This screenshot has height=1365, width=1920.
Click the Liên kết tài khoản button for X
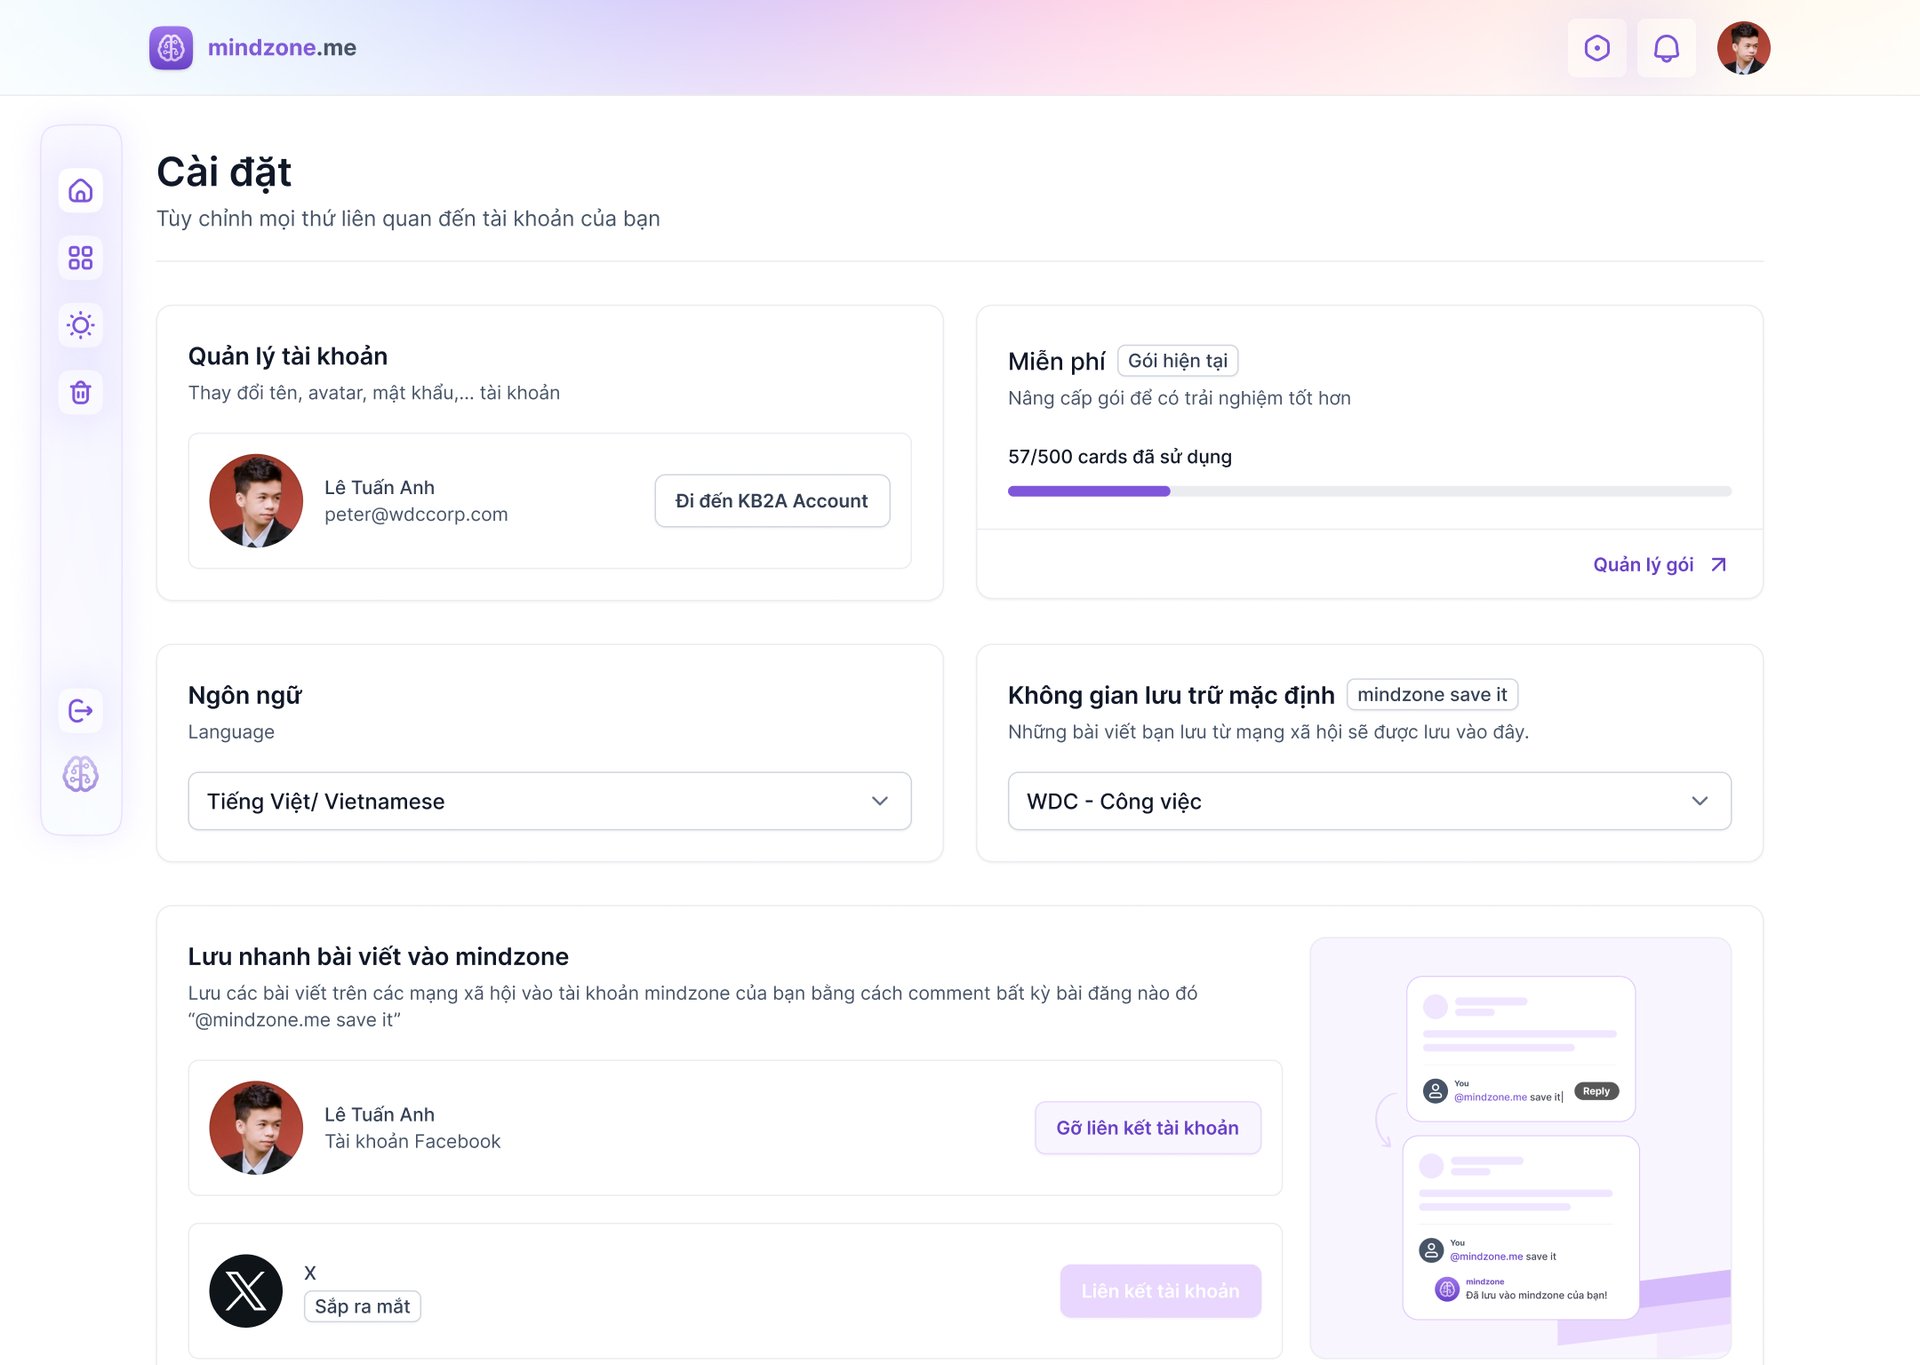click(1160, 1291)
